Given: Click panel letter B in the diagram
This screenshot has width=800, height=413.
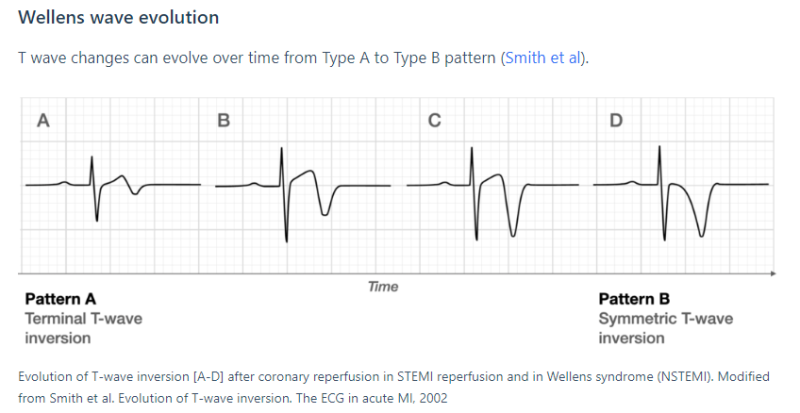Looking at the screenshot, I should [223, 121].
